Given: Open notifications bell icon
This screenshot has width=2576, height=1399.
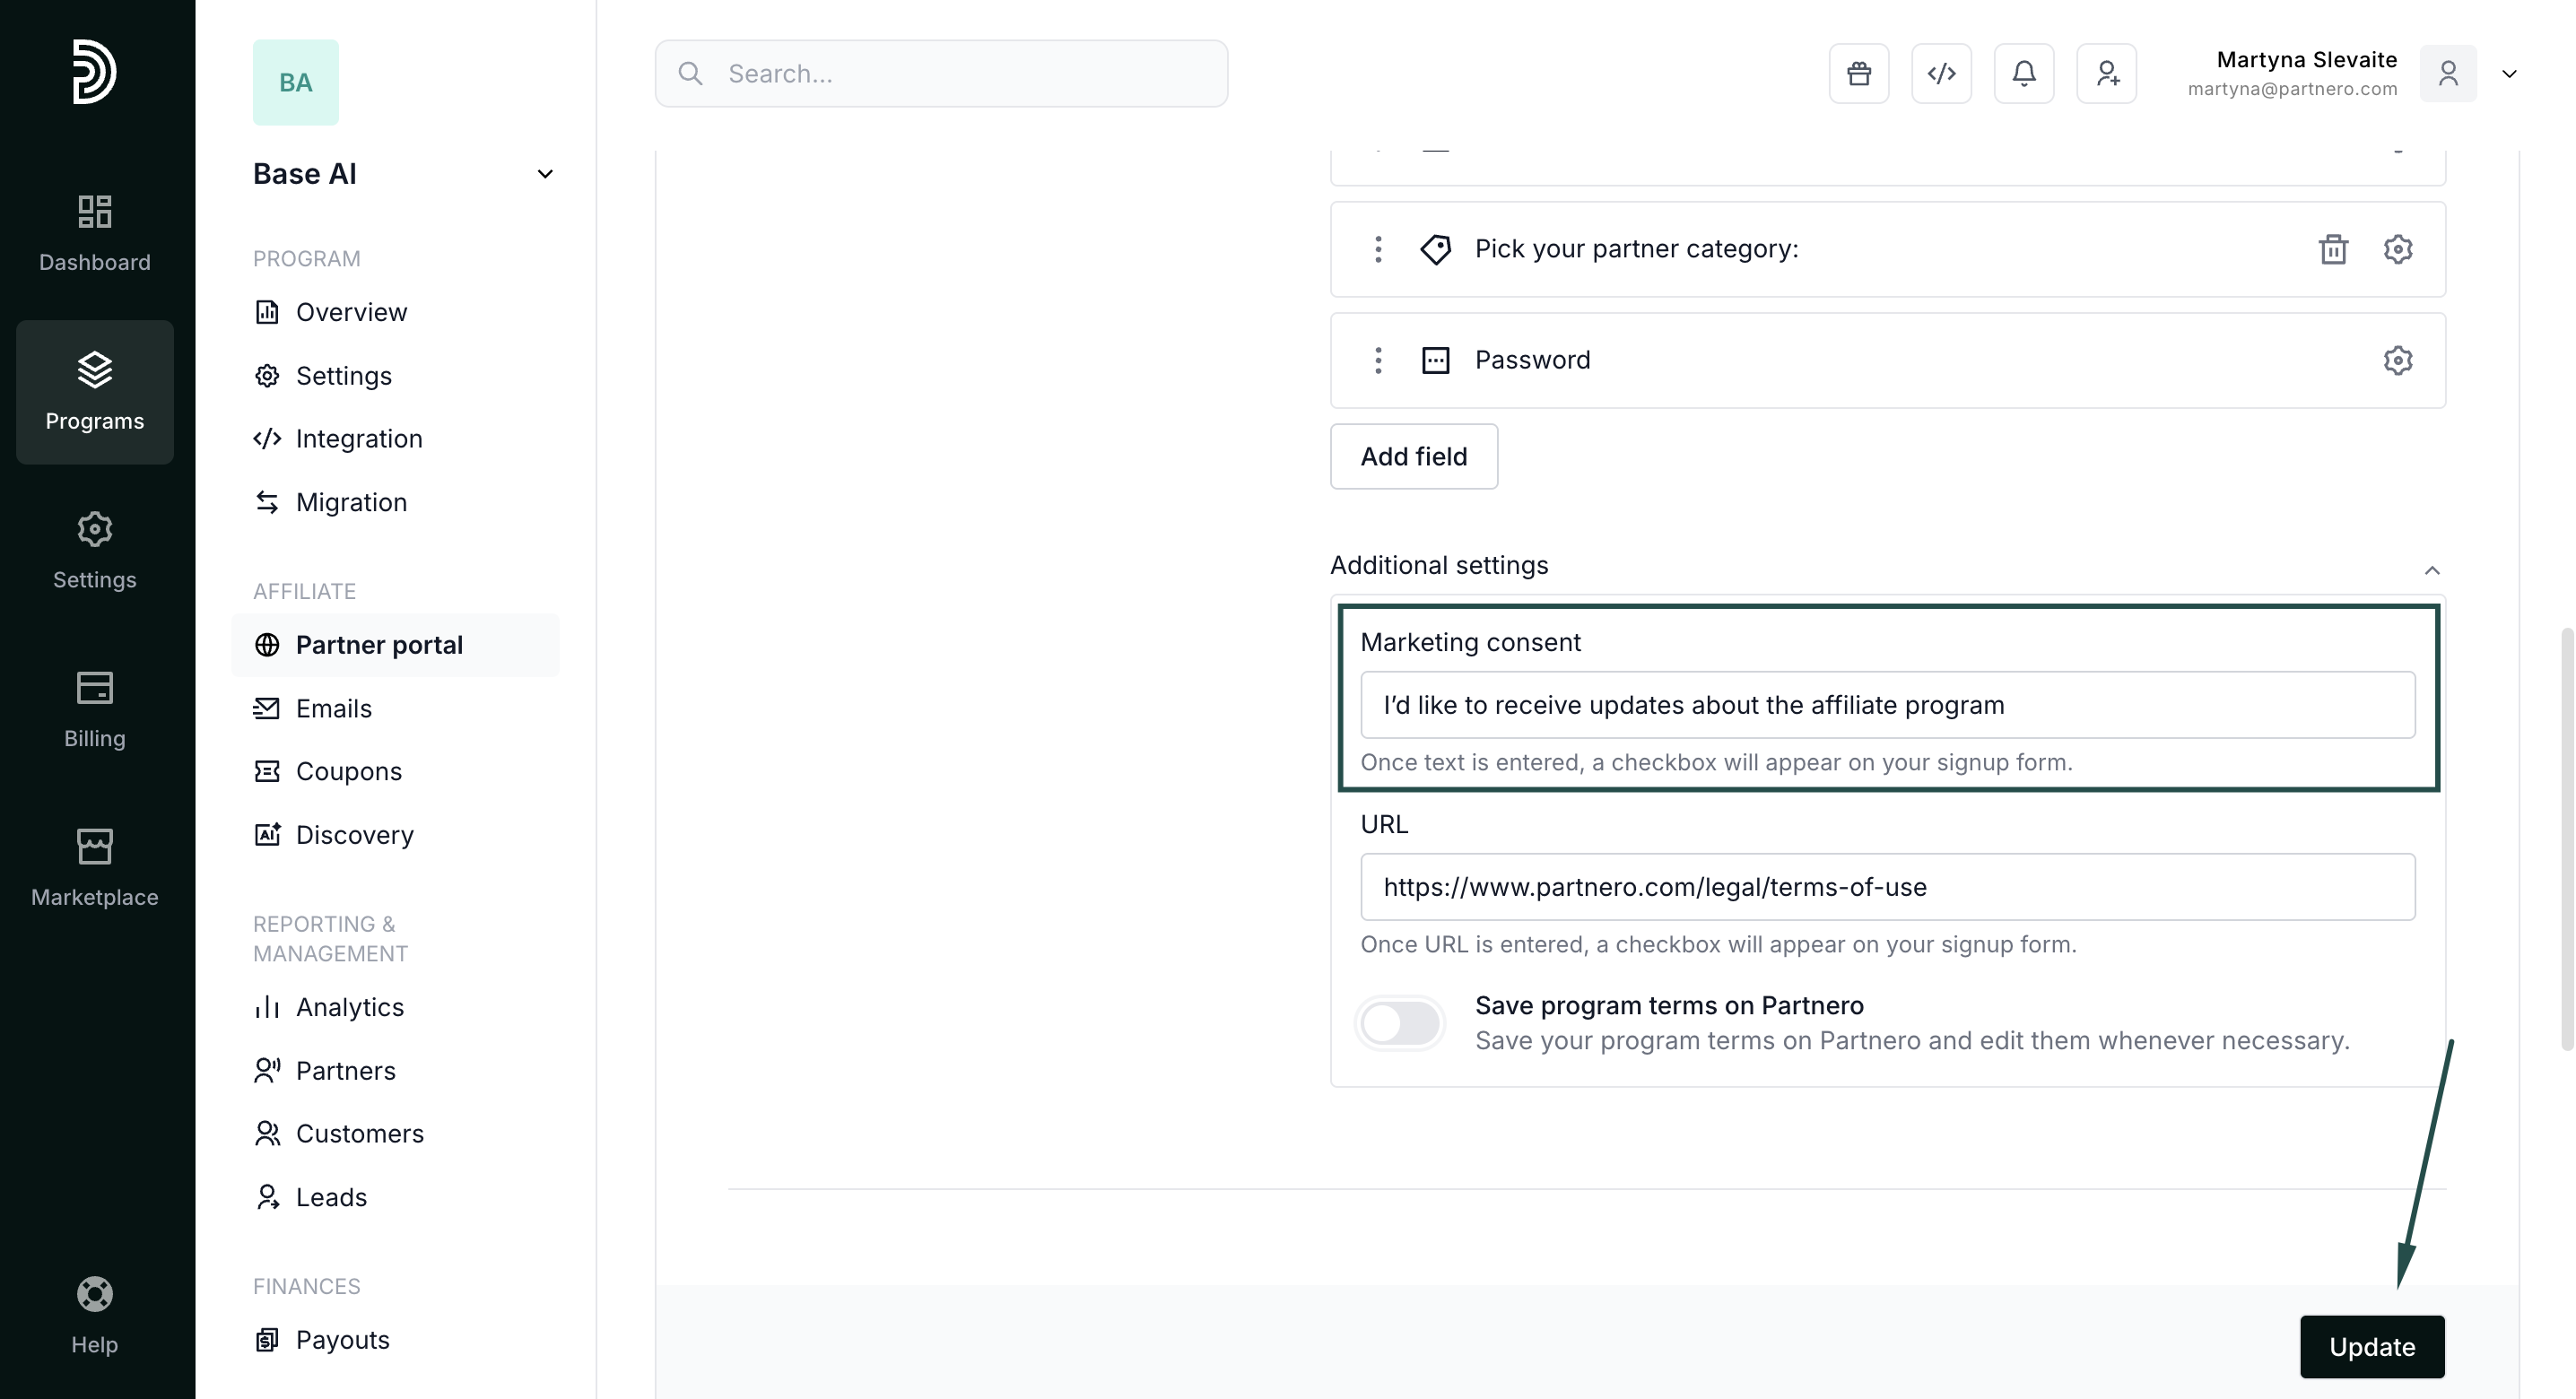Looking at the screenshot, I should (x=2023, y=73).
